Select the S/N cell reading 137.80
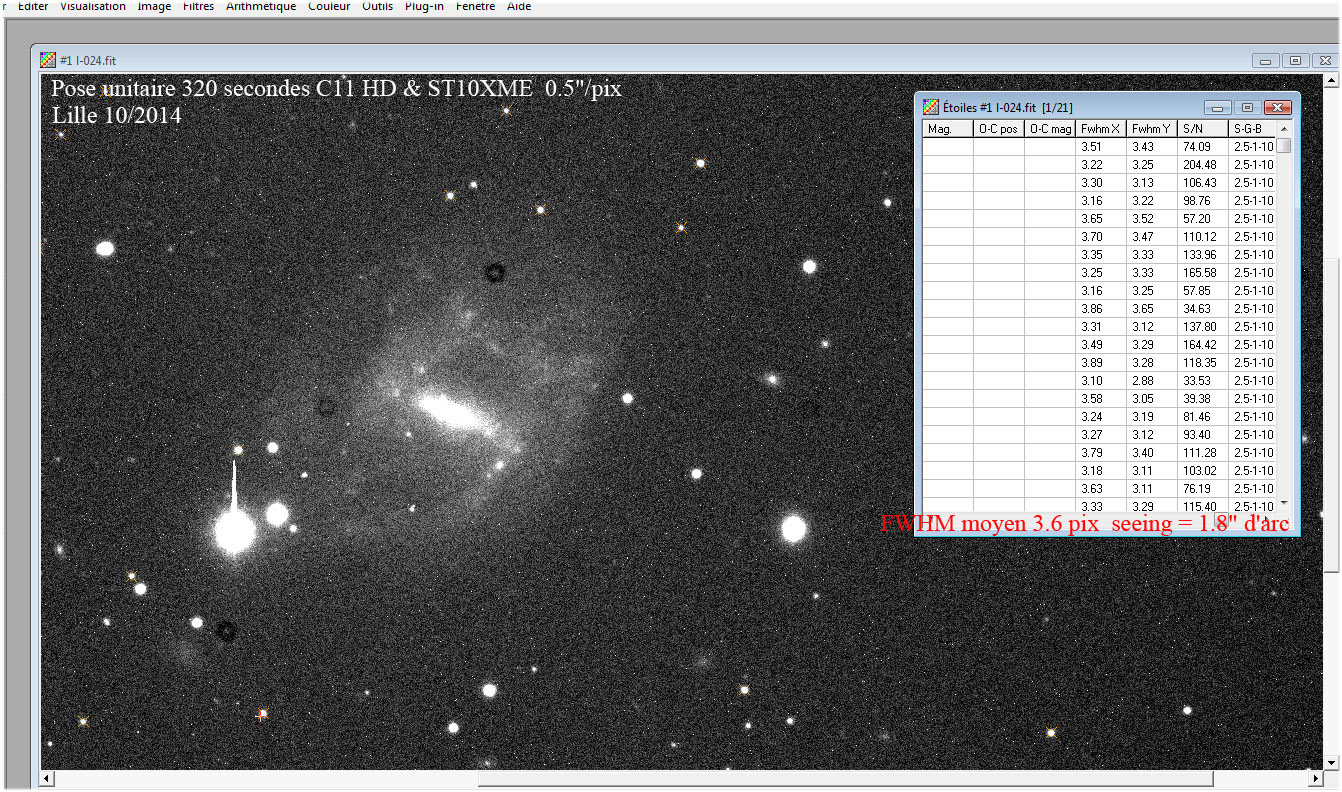This screenshot has height=792, width=1342. pyautogui.click(x=1203, y=327)
